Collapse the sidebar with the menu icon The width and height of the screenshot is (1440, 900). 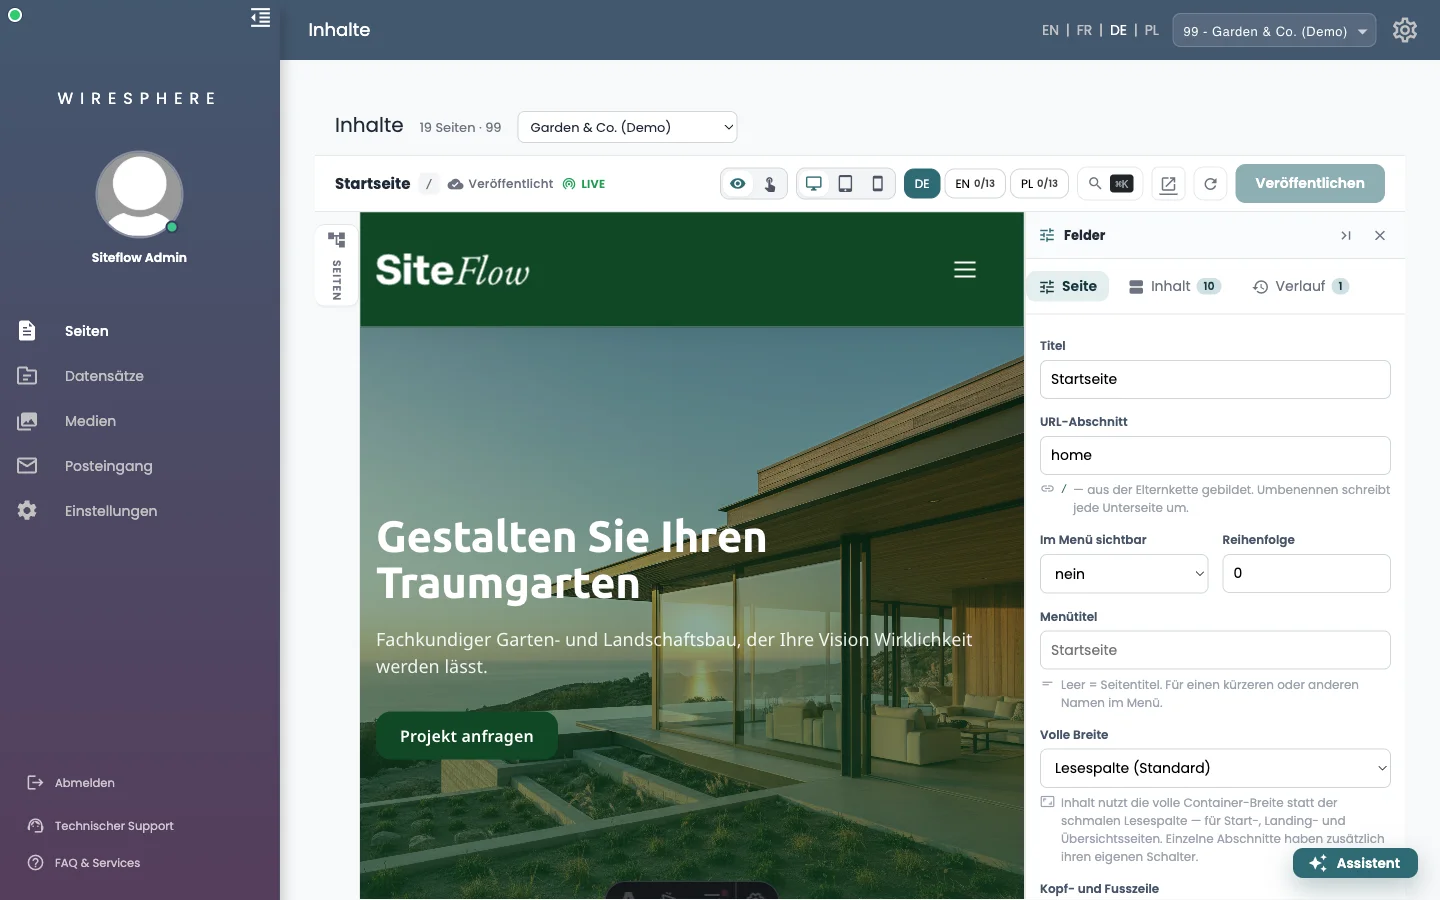260,18
